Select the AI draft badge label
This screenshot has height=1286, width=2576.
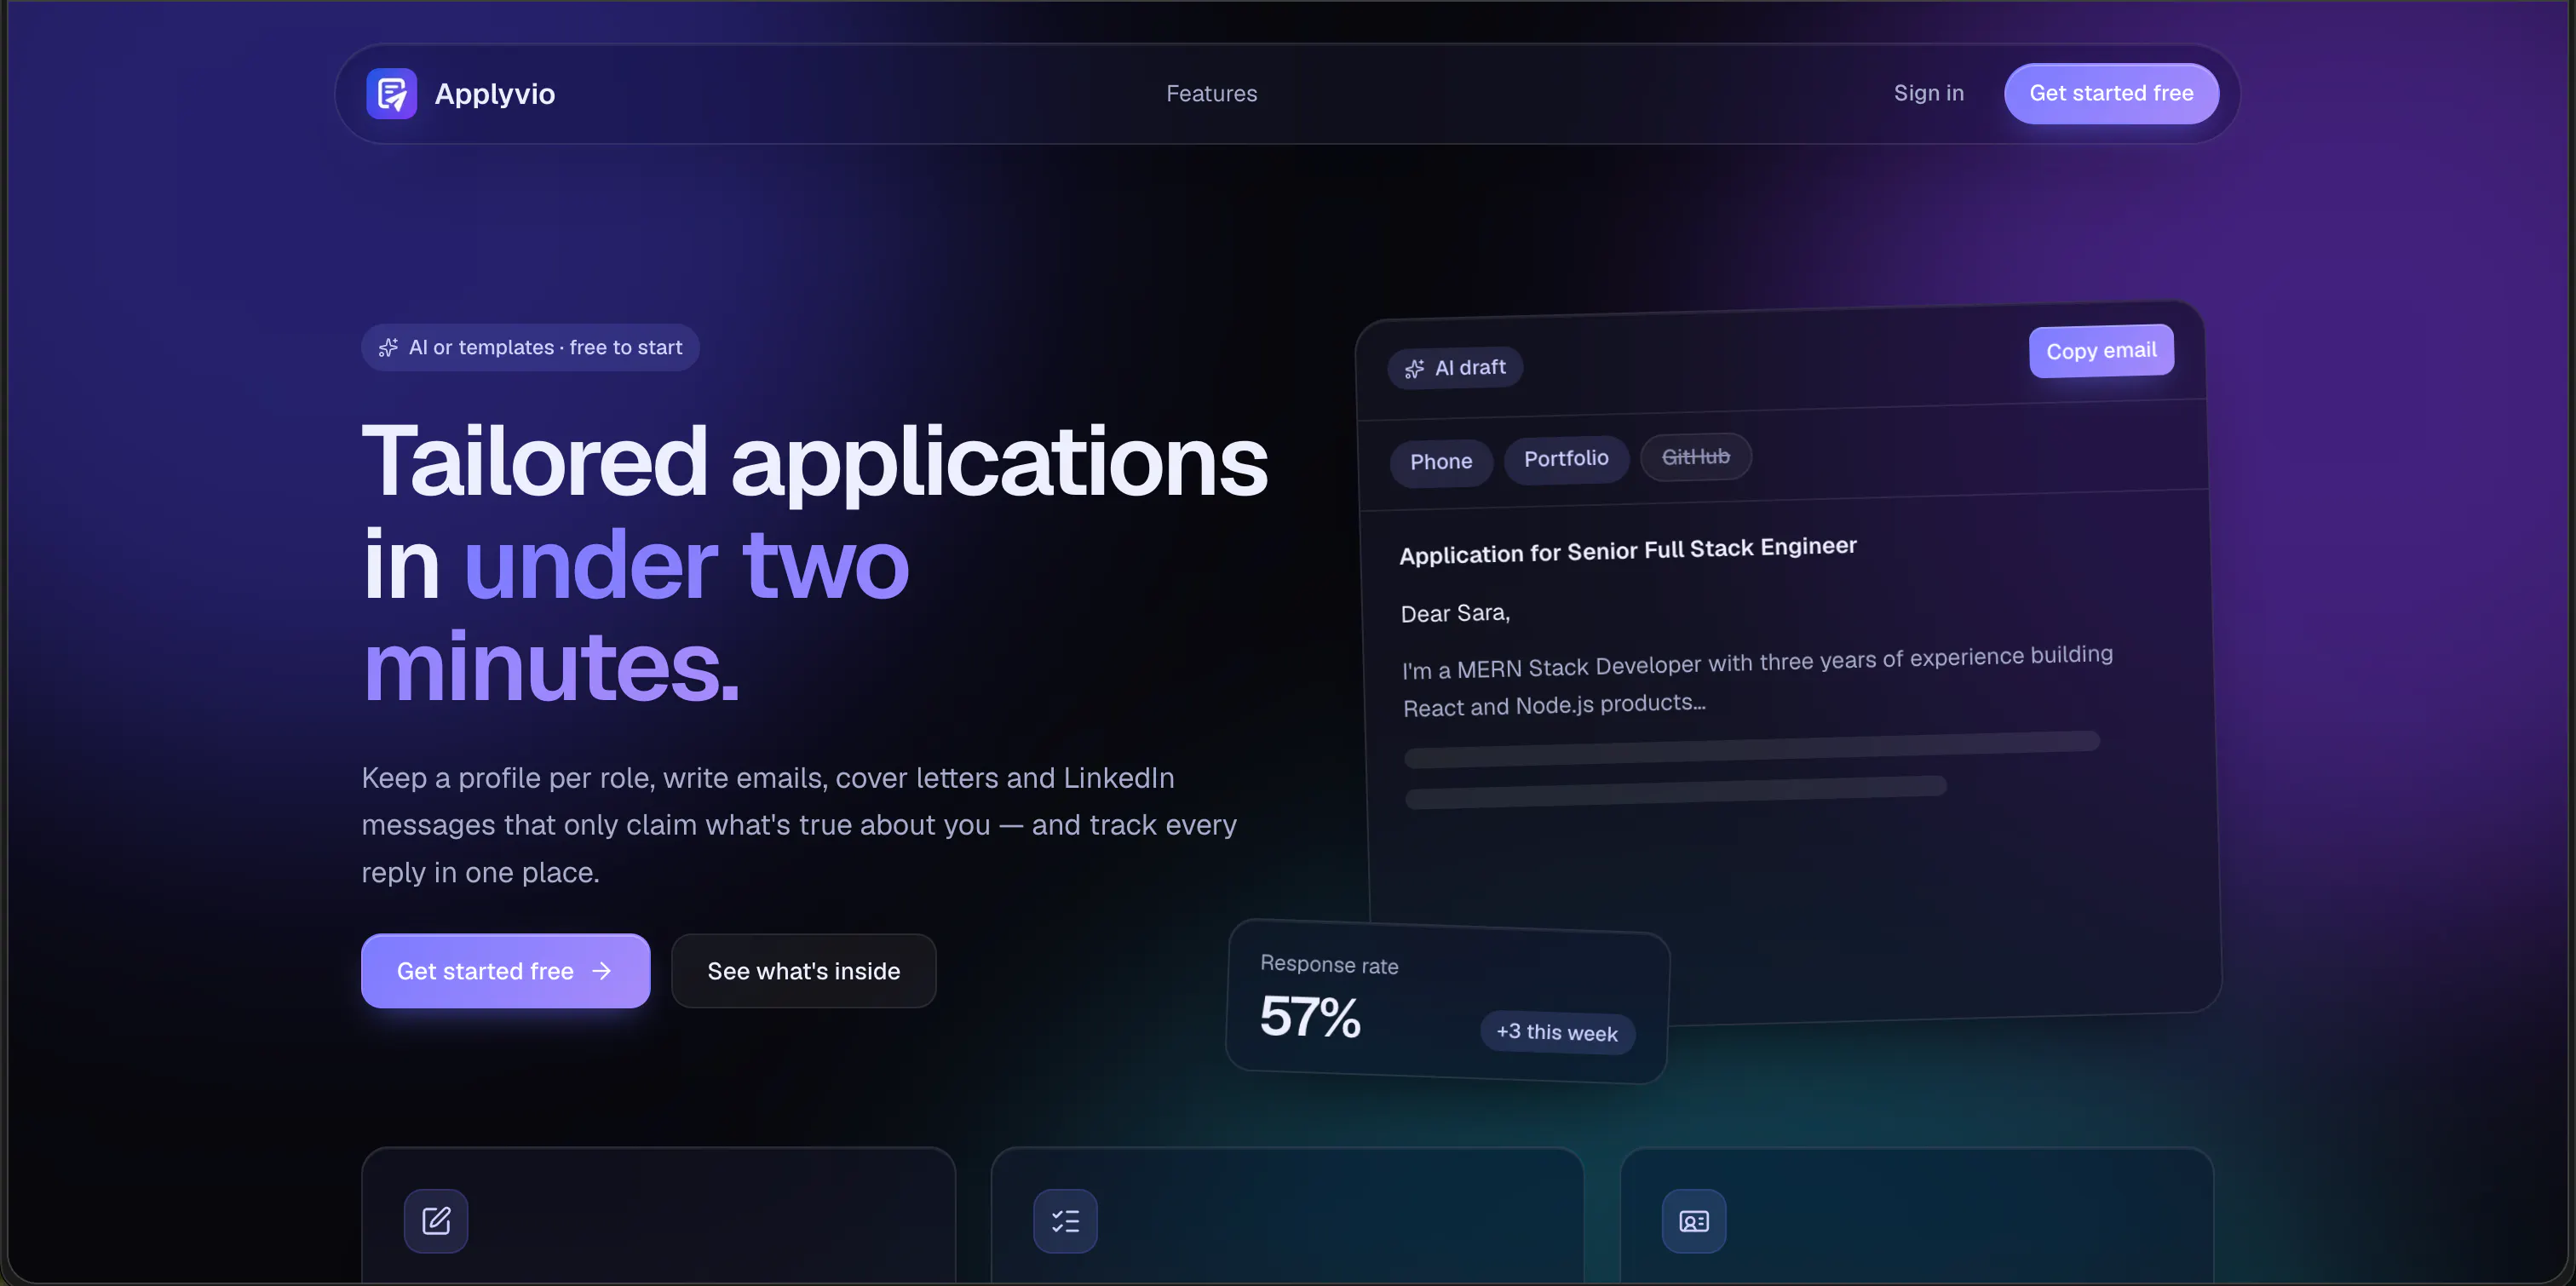(x=1470, y=367)
